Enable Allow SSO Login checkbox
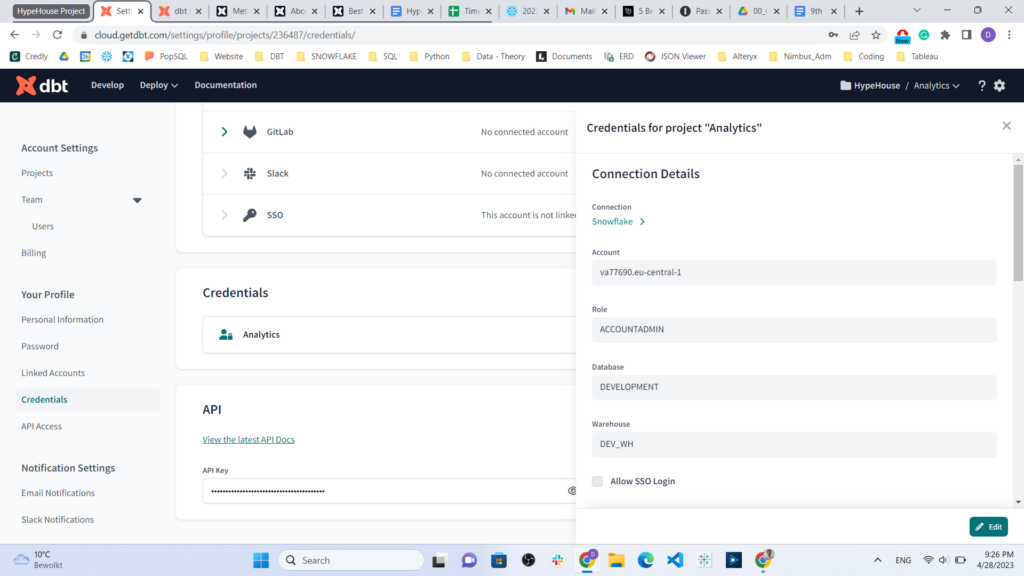This screenshot has width=1024, height=576. click(x=598, y=481)
